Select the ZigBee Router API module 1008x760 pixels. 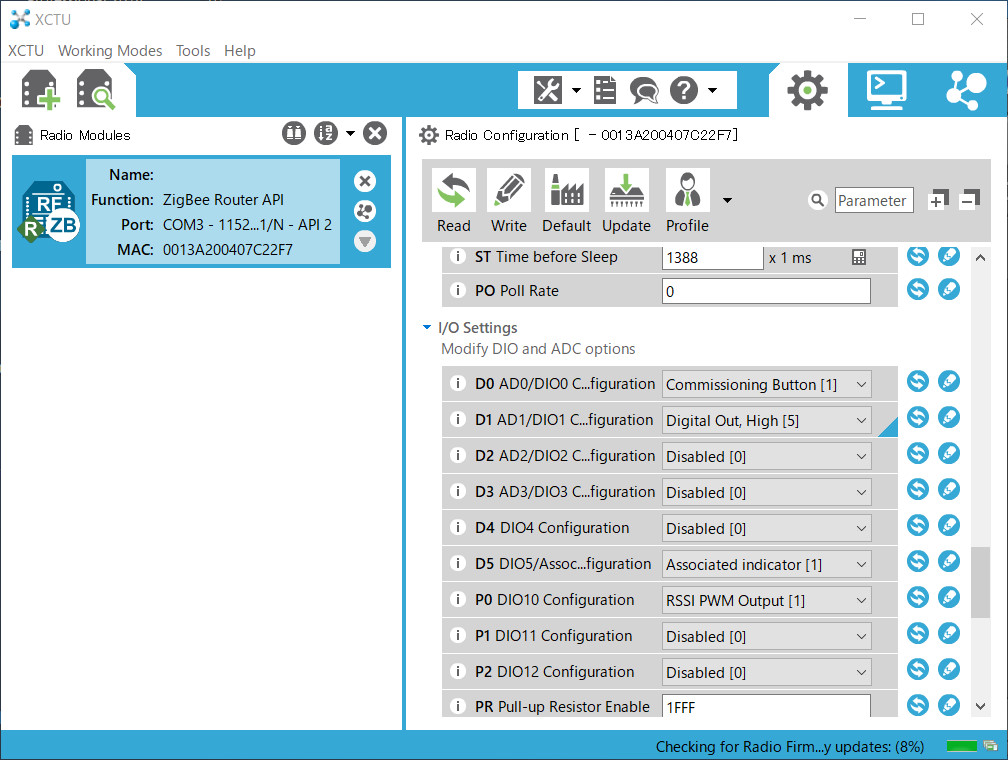tap(201, 212)
